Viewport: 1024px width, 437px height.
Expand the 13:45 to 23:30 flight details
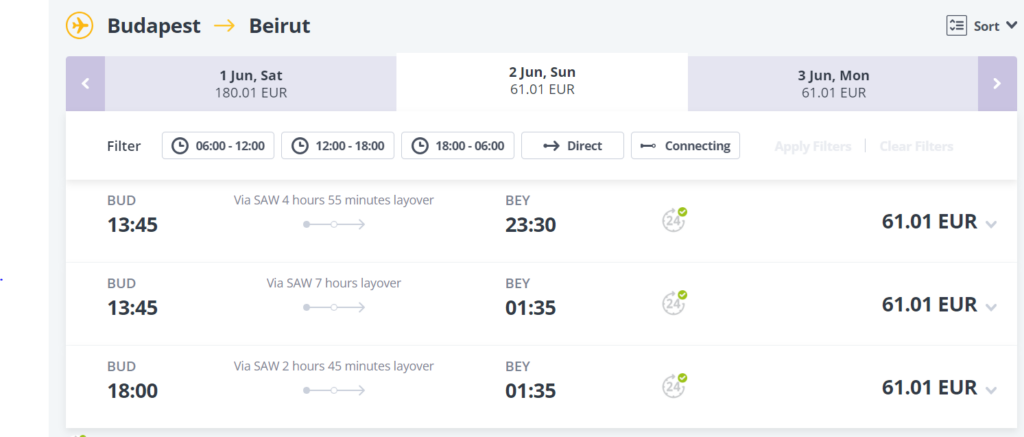click(991, 224)
